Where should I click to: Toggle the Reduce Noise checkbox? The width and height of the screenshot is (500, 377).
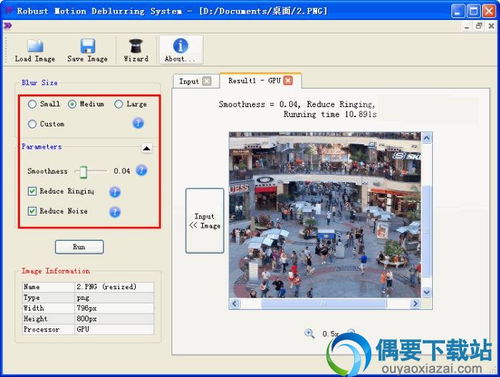click(32, 211)
